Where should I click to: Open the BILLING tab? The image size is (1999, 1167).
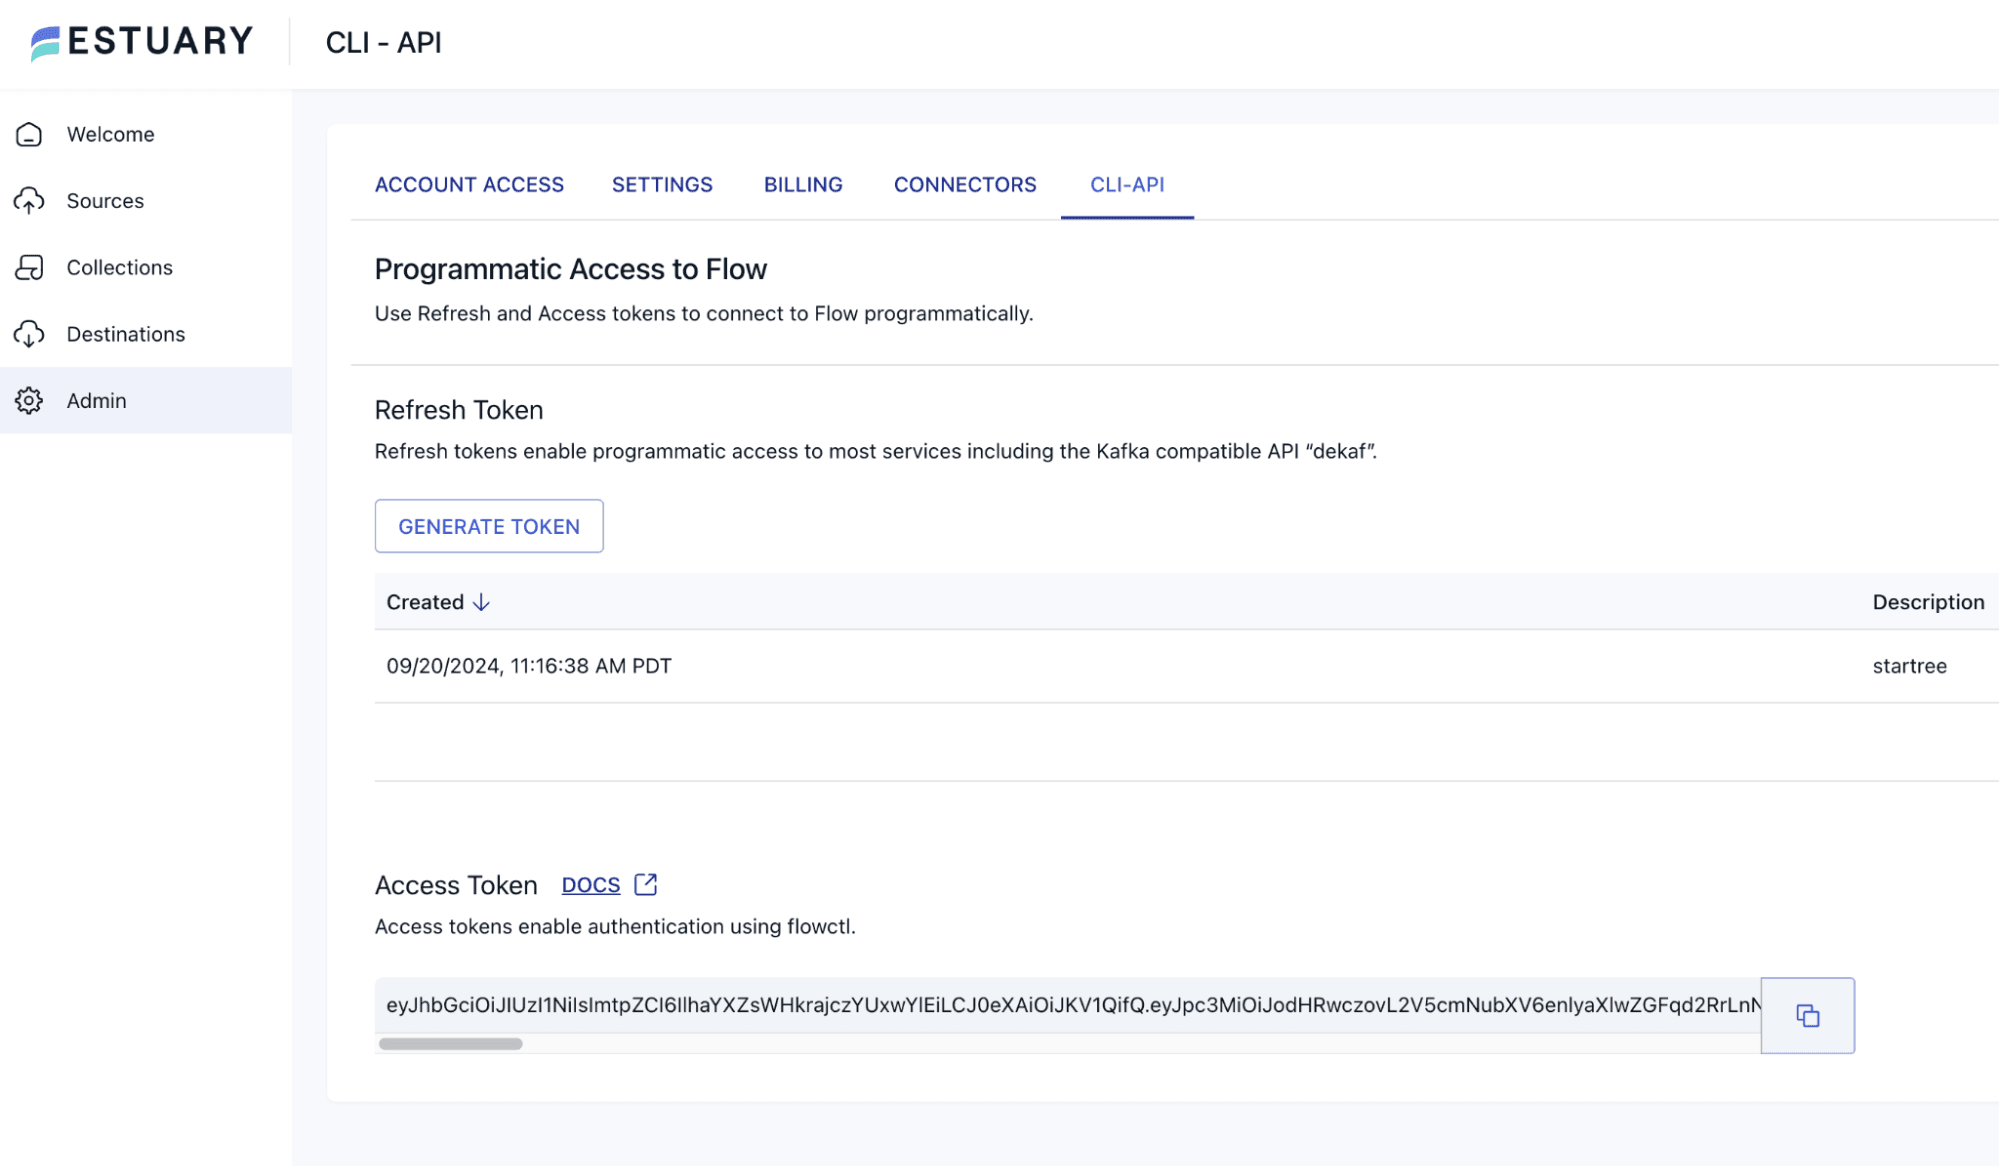802,184
